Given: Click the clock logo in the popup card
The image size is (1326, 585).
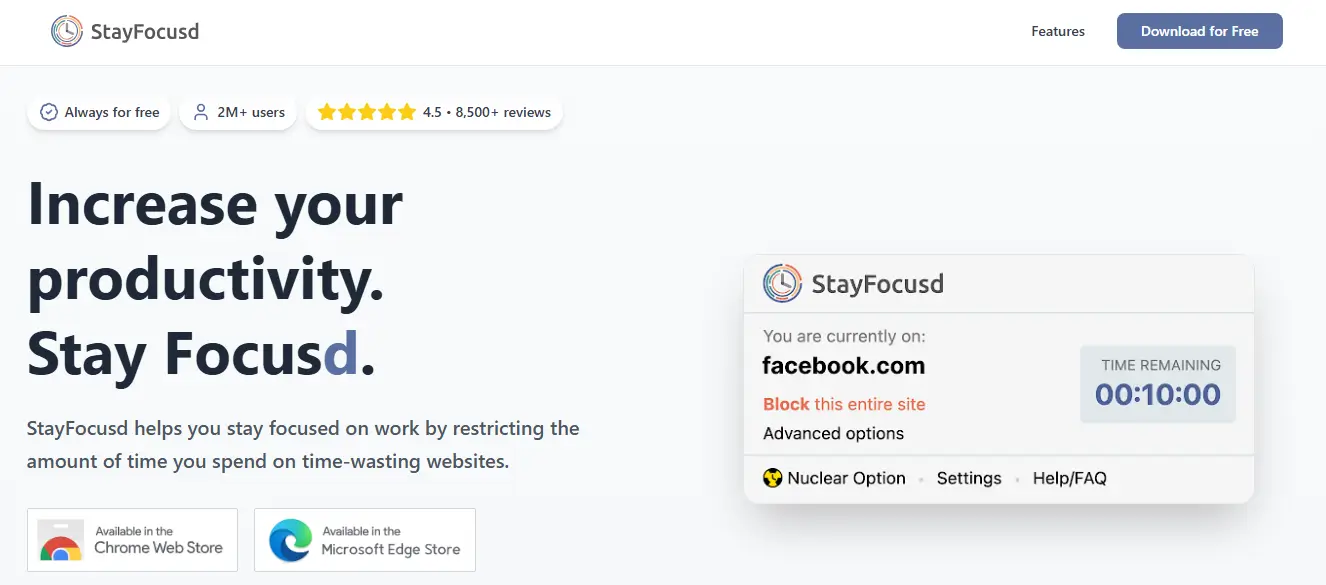Looking at the screenshot, I should point(782,283).
